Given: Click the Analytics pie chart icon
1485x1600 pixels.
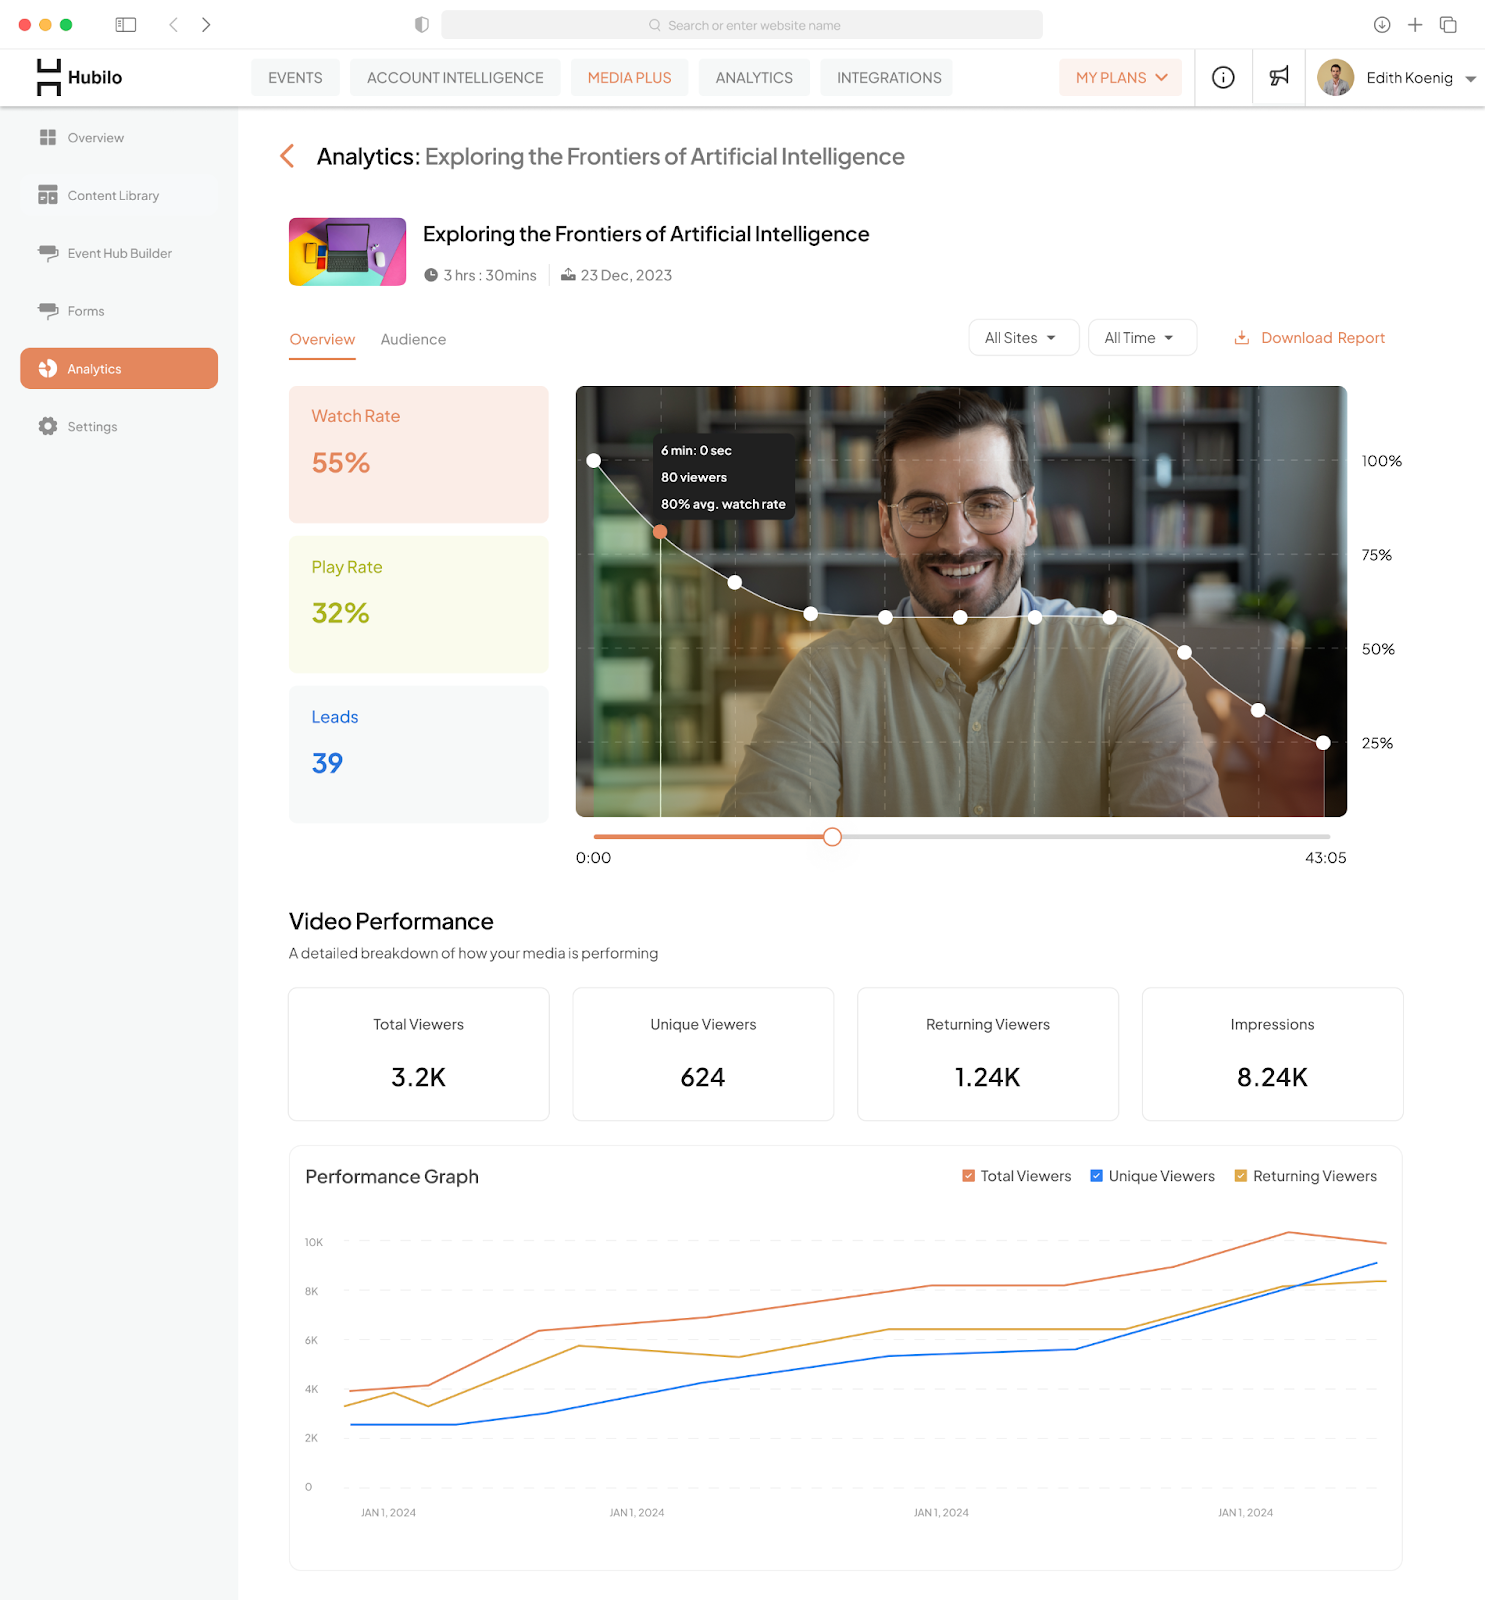Looking at the screenshot, I should [x=47, y=369].
